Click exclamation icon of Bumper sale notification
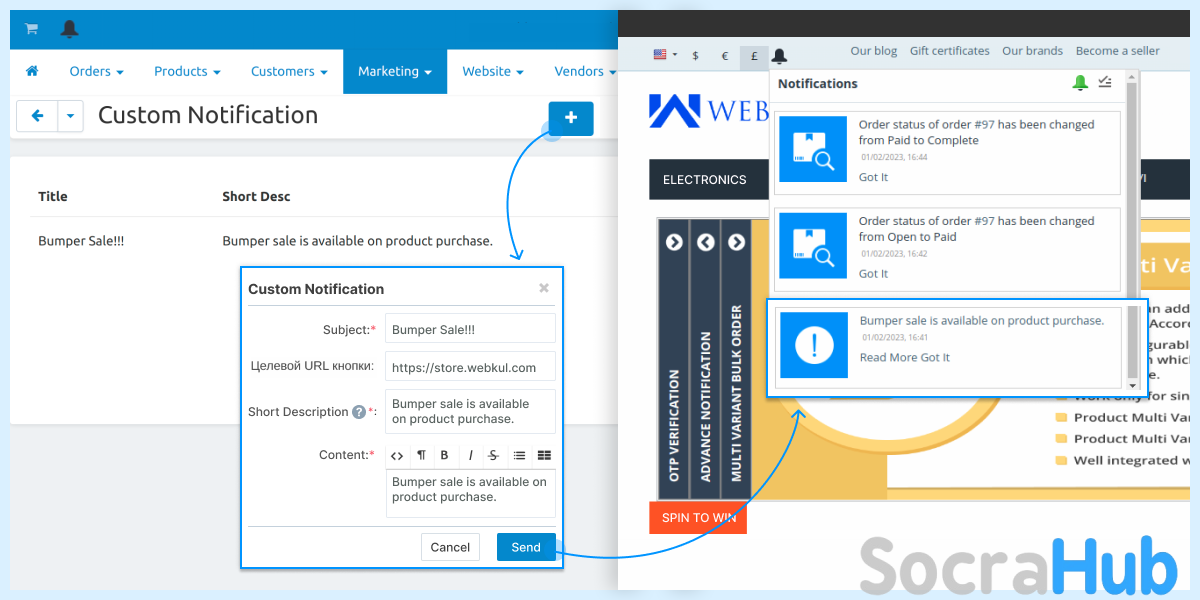 tap(814, 345)
